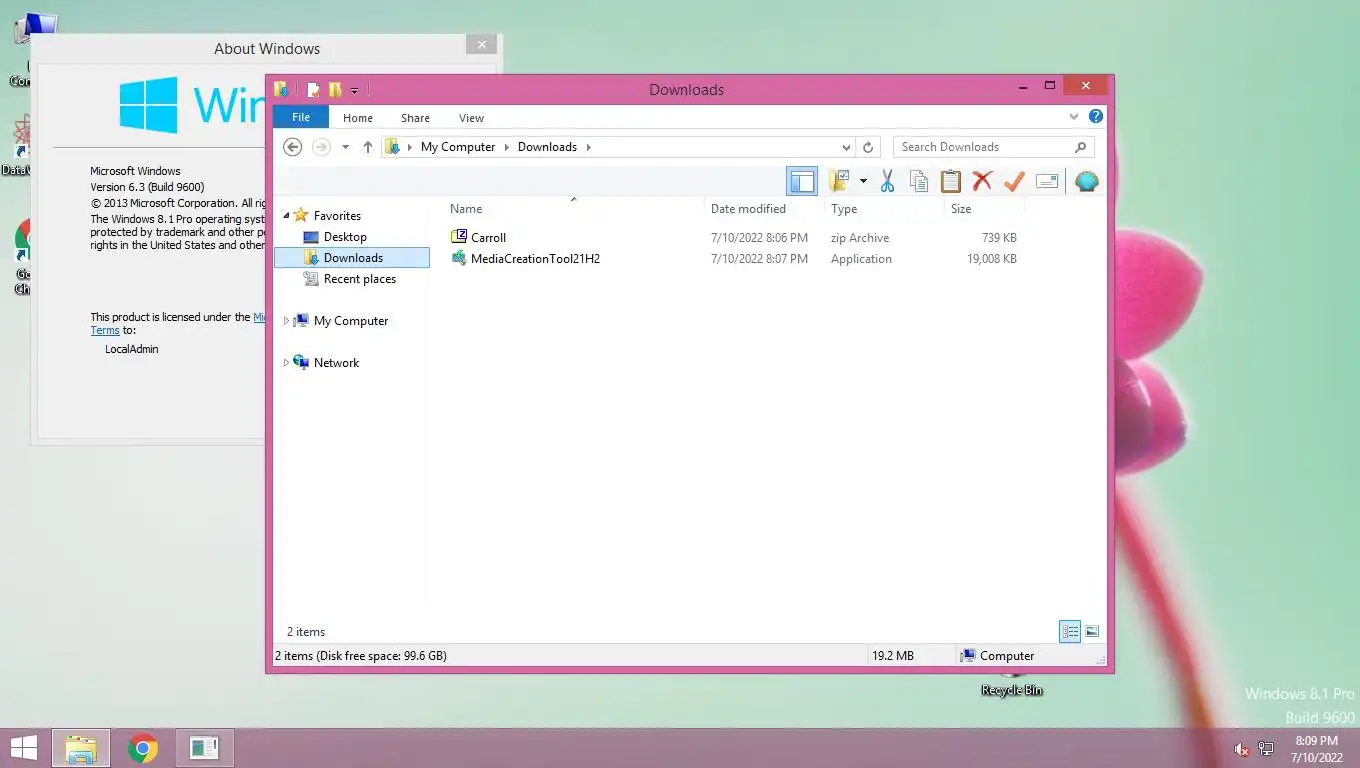
Task: Click the Downloads window system icon in title bar
Action: pos(281,89)
